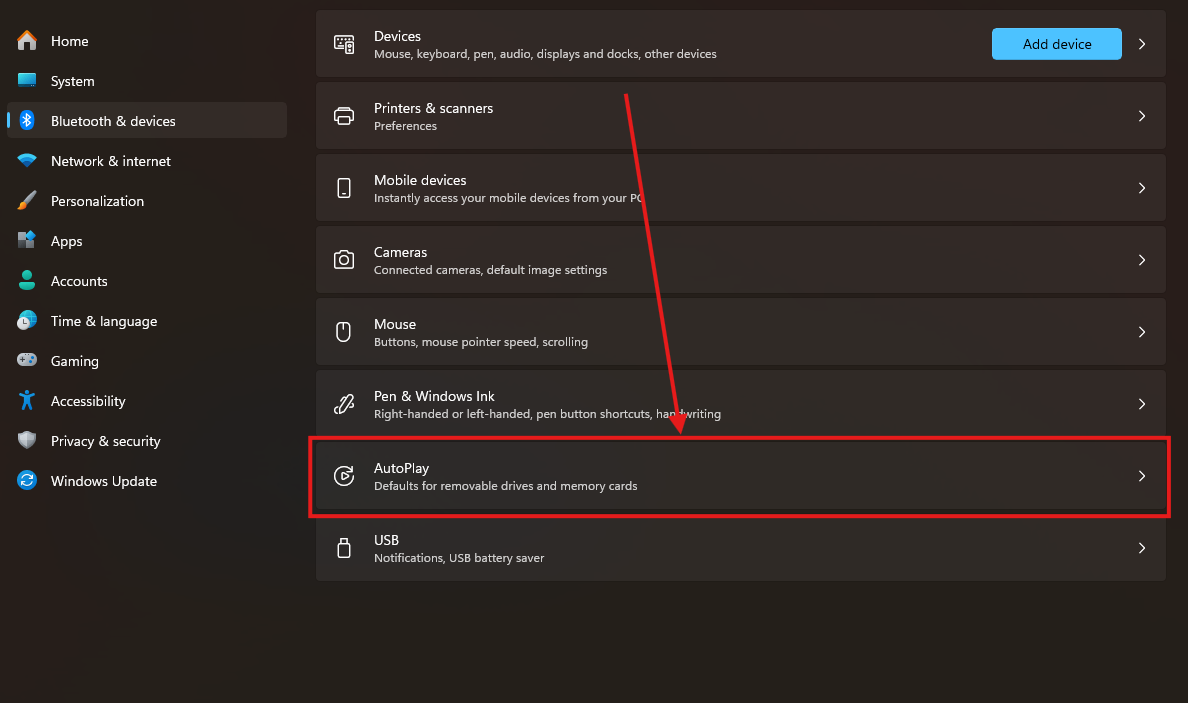Screen dimensions: 1188x703
Task: Click 'Buttons, mouse pointer speed, scrolling' text
Action: pos(480,342)
